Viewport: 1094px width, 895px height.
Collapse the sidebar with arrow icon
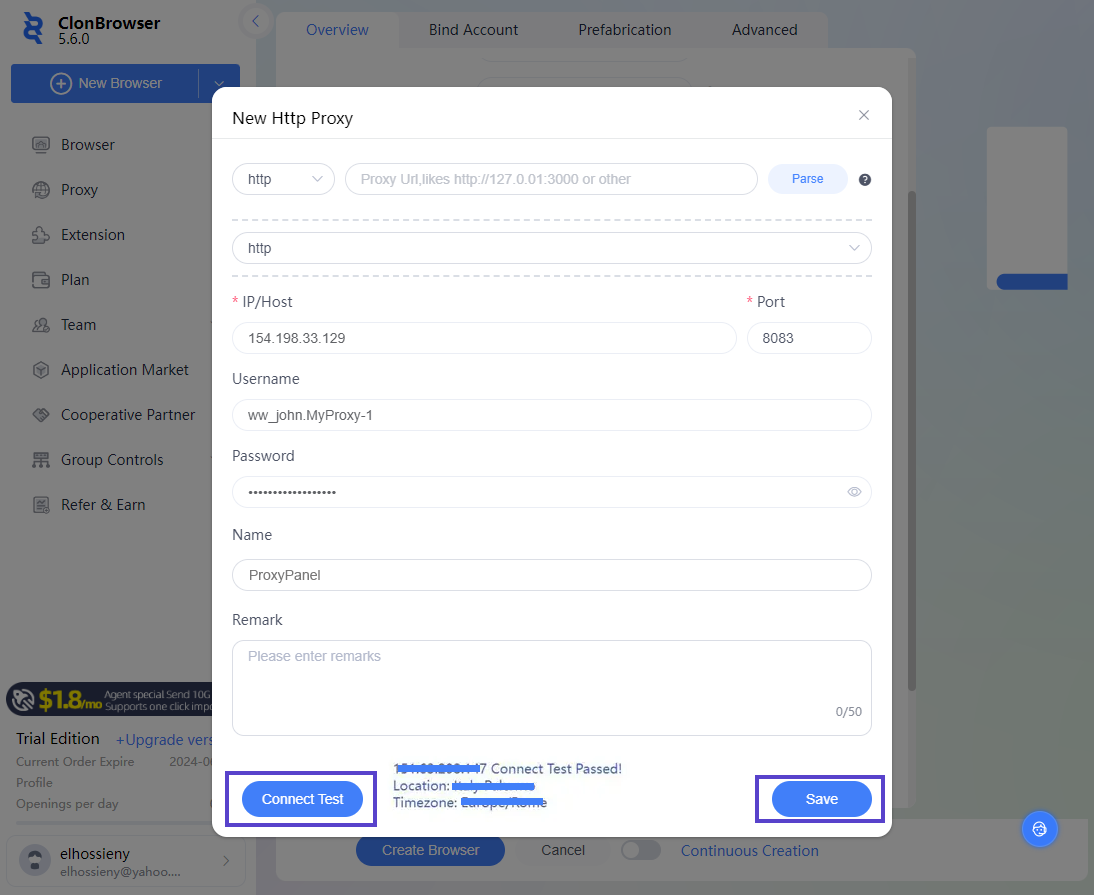[x=256, y=21]
